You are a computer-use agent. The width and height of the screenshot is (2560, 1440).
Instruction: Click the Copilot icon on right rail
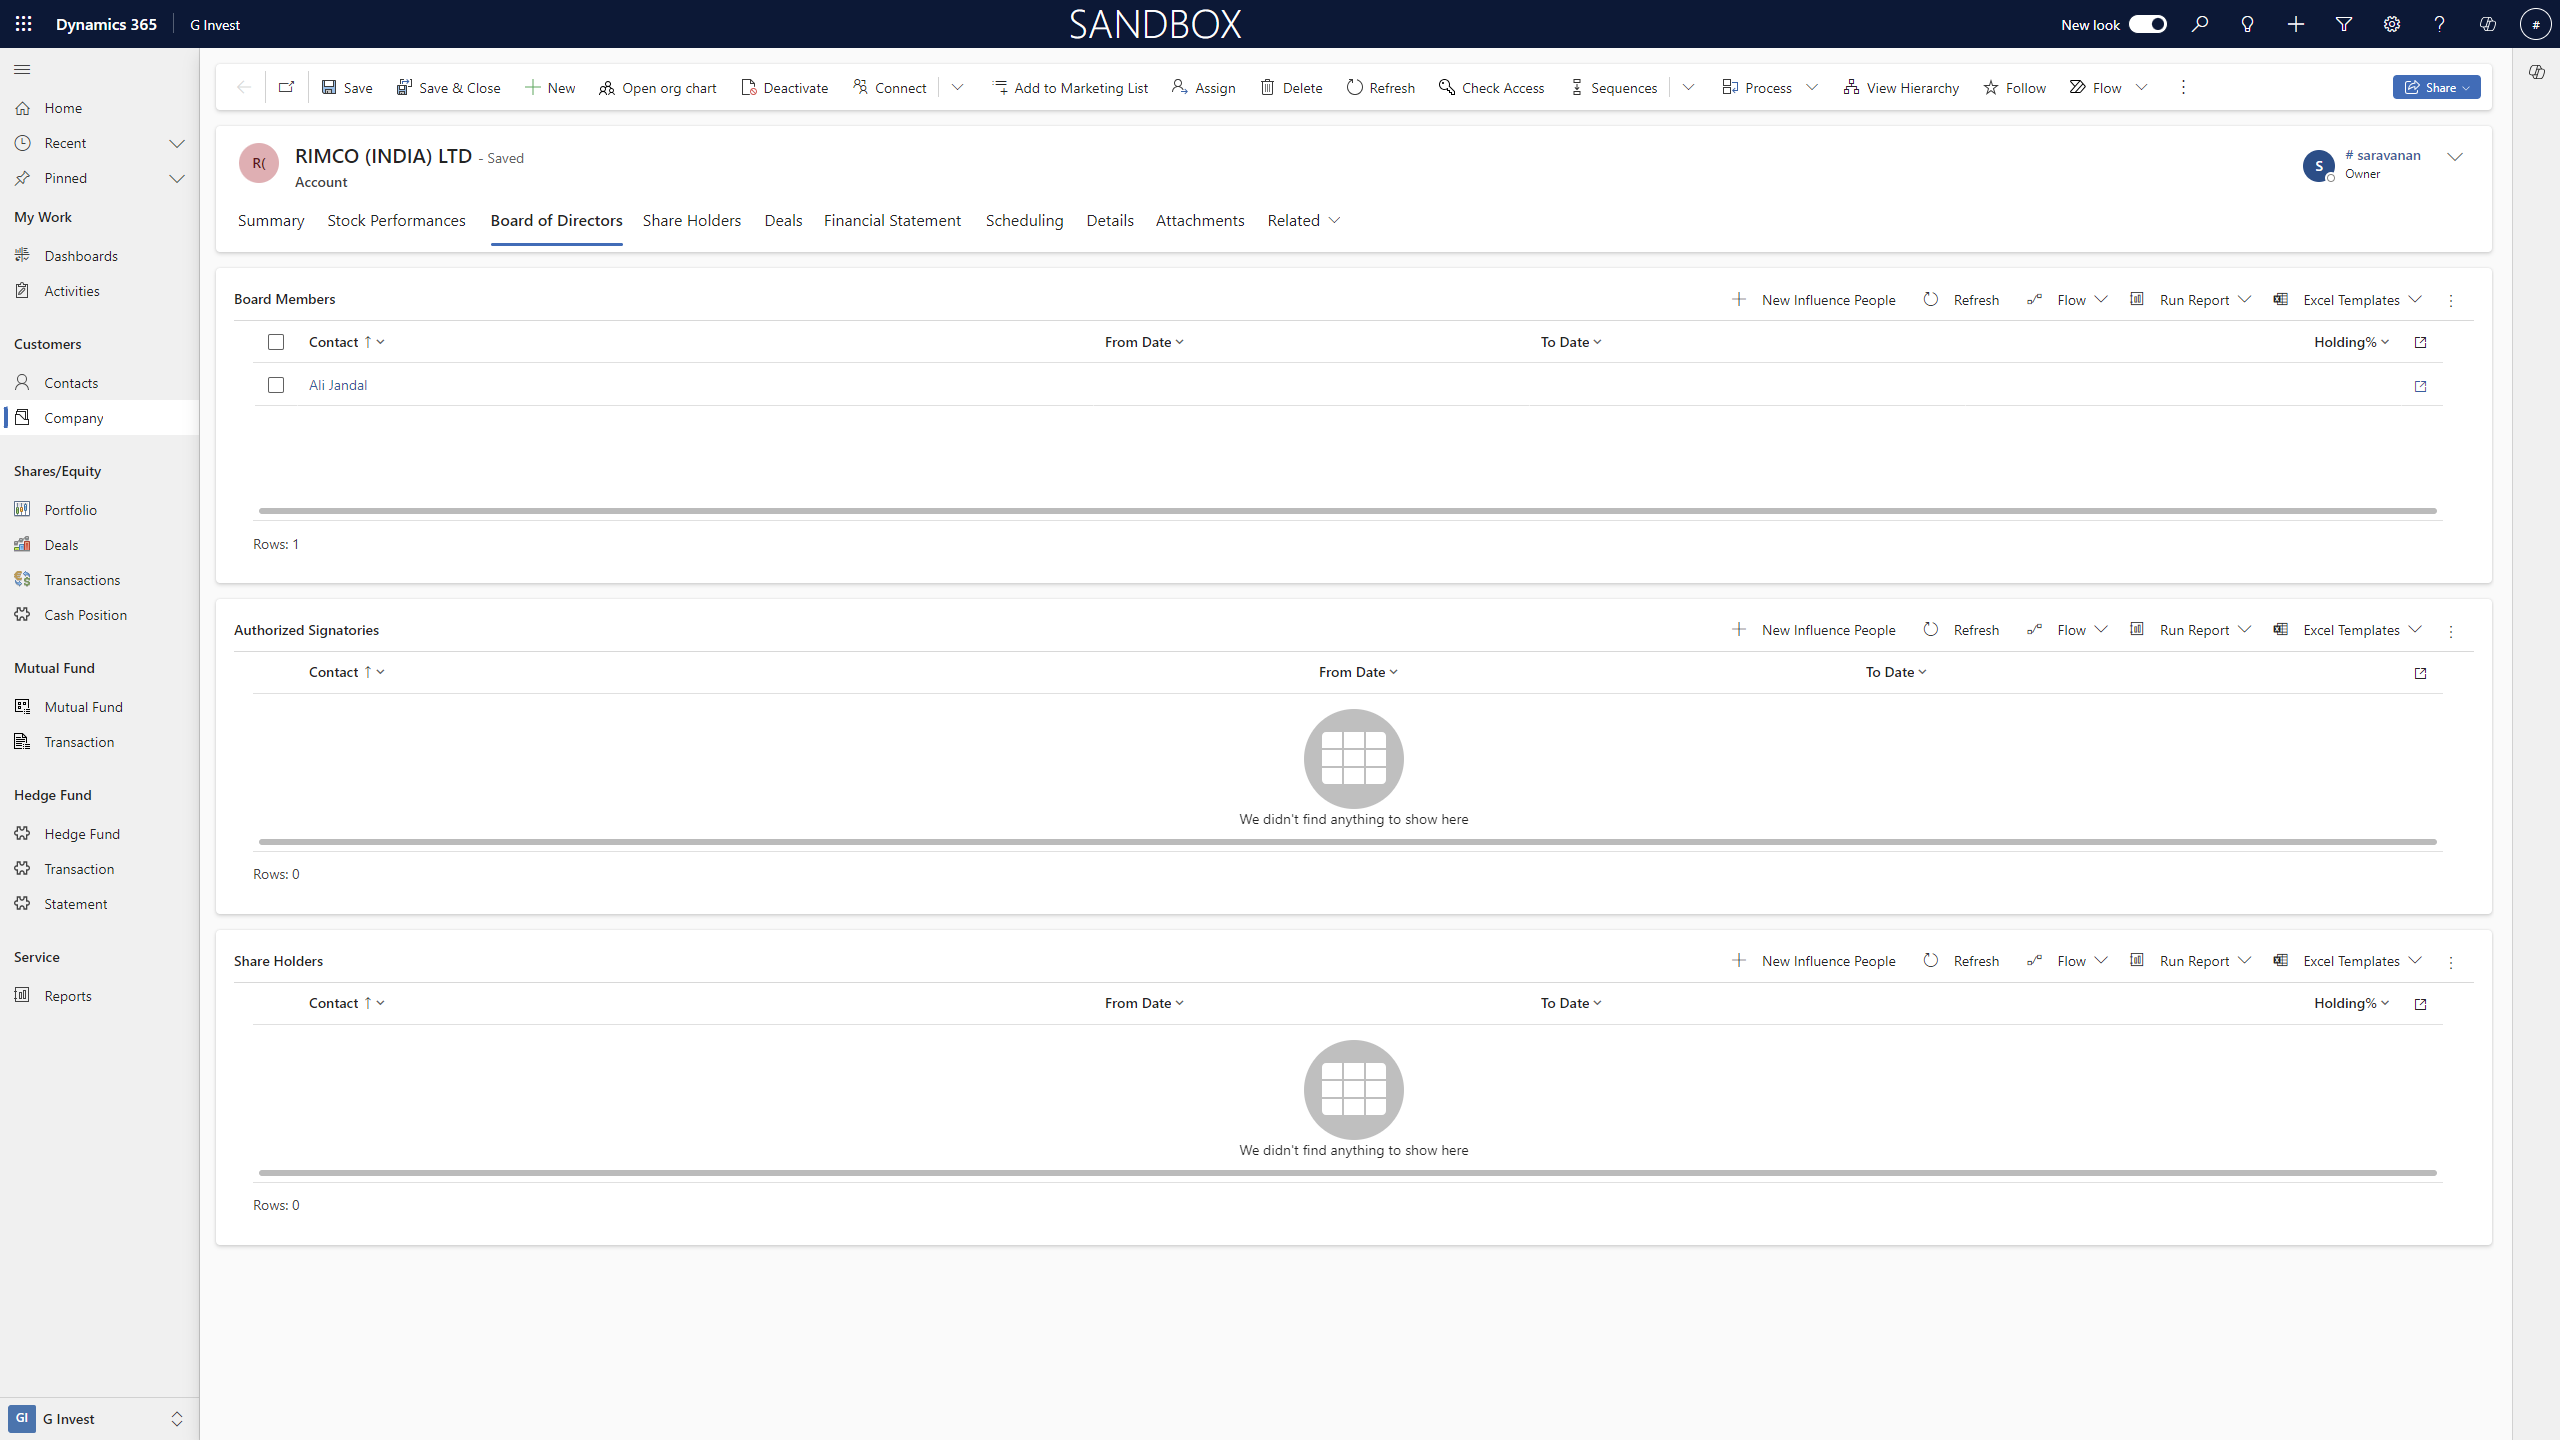click(2536, 72)
